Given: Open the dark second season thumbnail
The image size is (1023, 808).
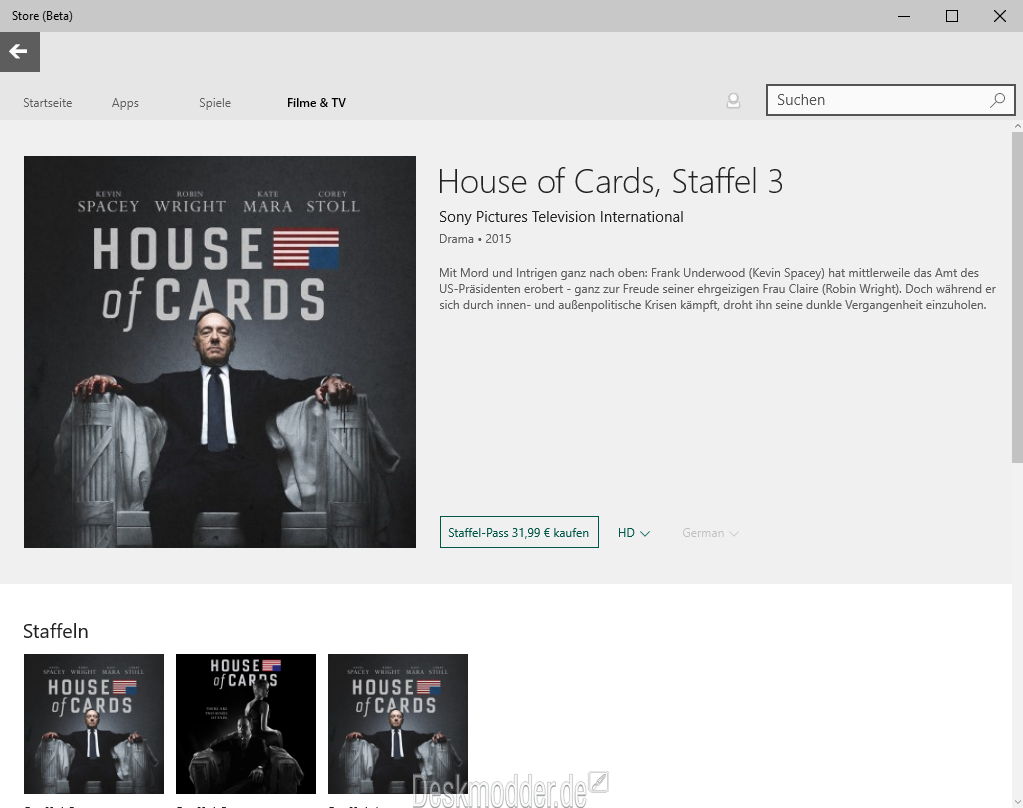Looking at the screenshot, I should 246,724.
